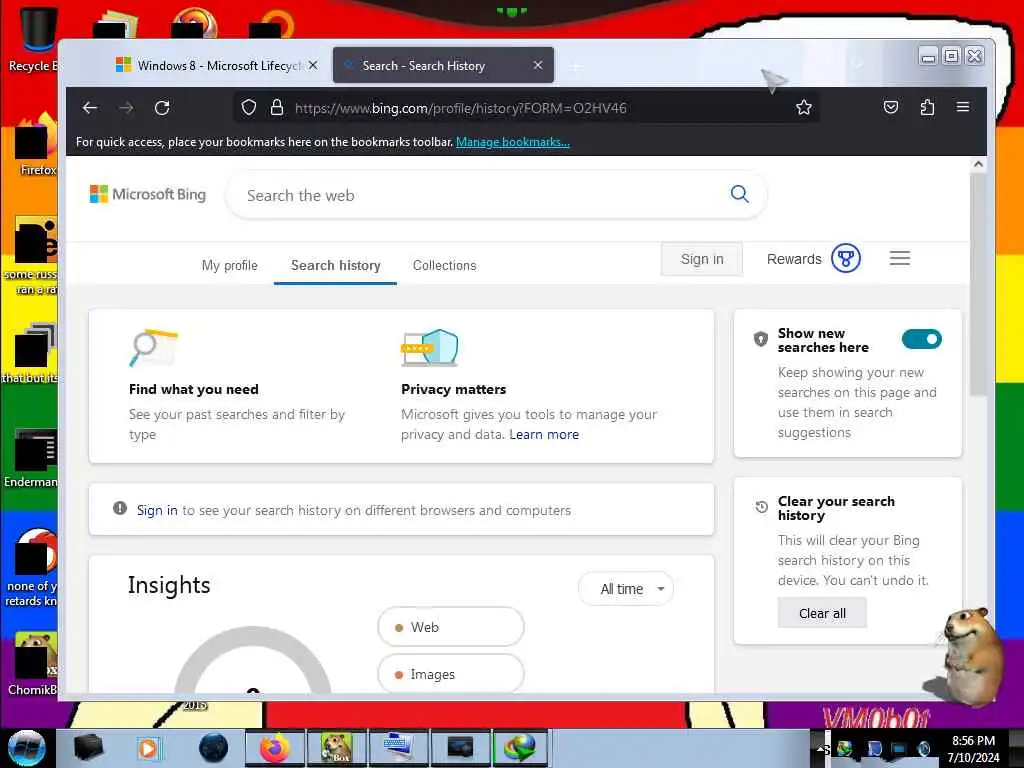Click the Sign in button
The height and width of the screenshot is (768, 1024).
702,259
